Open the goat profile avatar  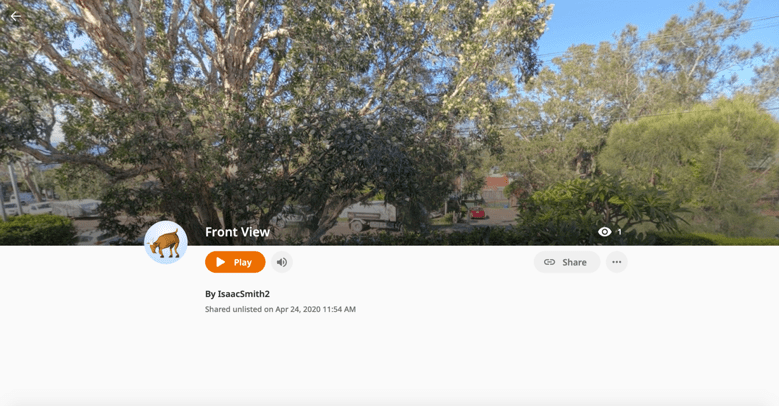tap(166, 243)
